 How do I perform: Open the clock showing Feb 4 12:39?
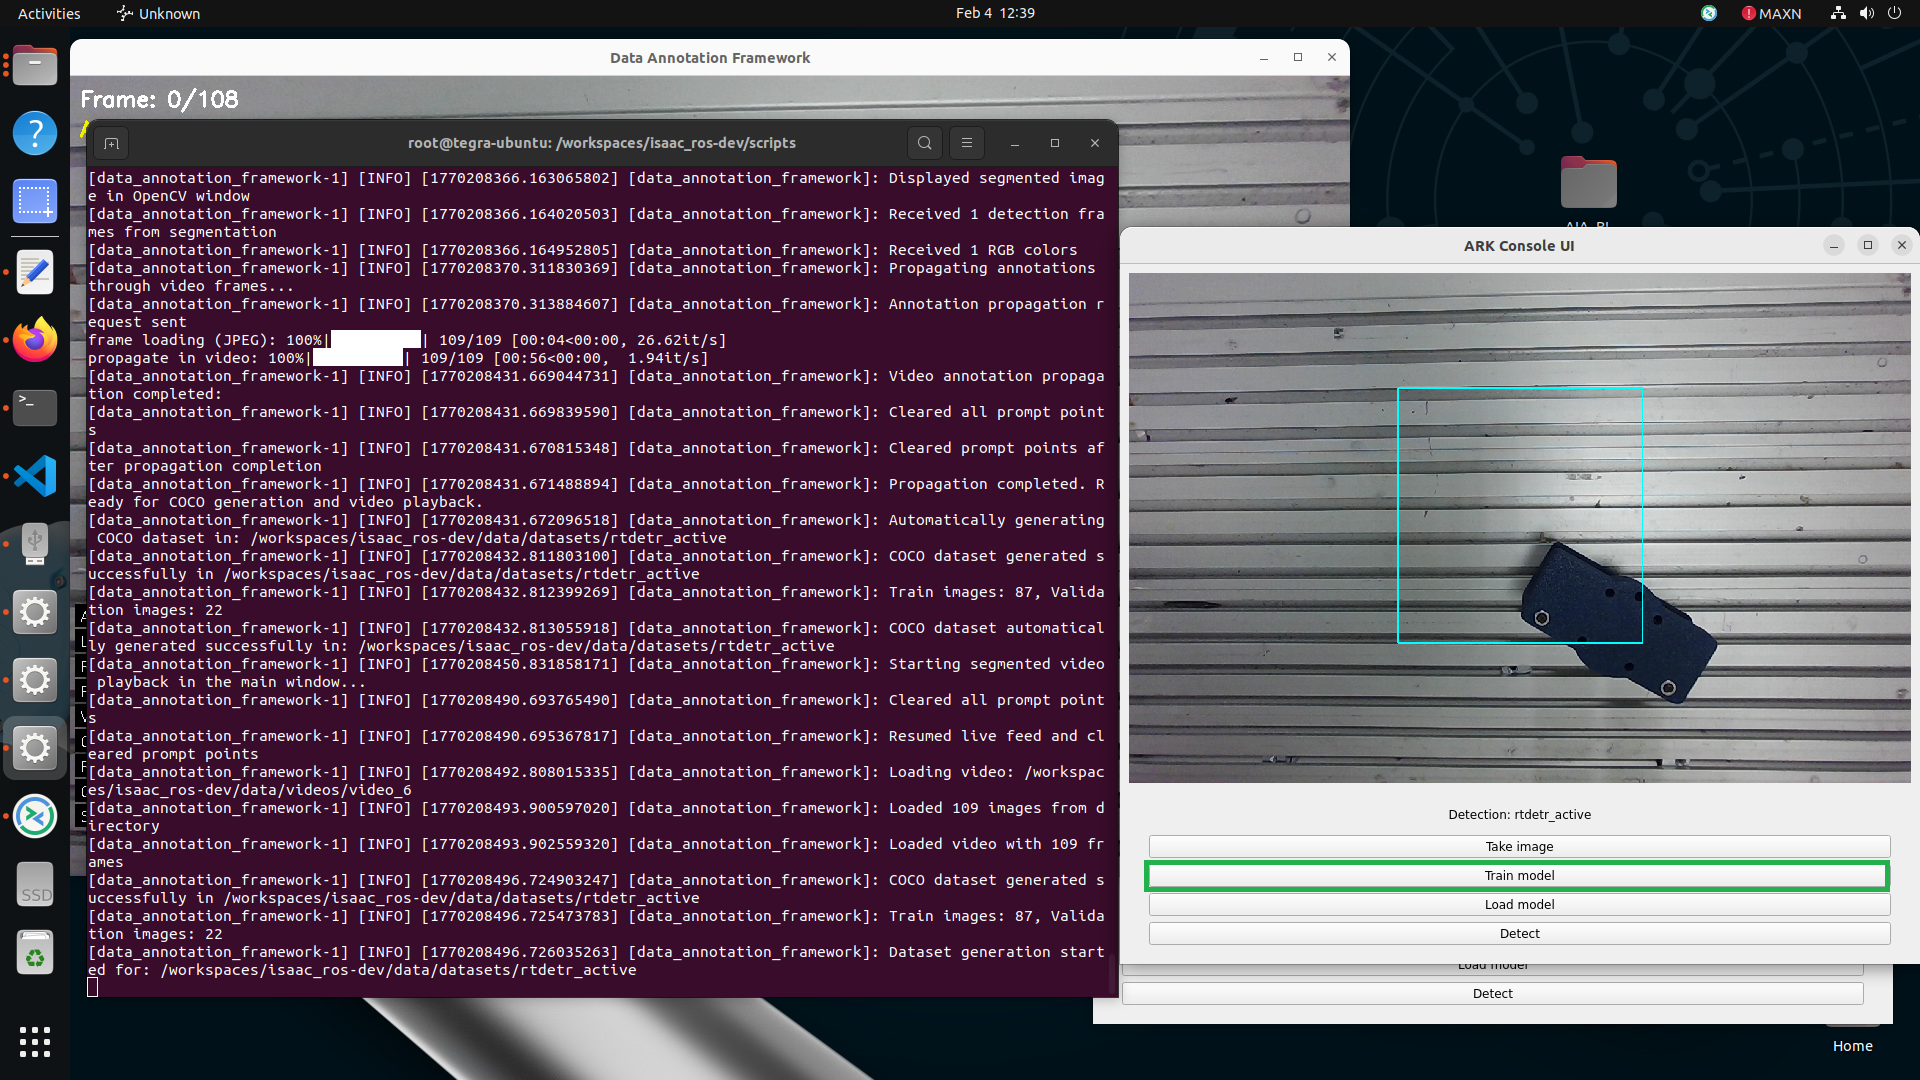(995, 13)
